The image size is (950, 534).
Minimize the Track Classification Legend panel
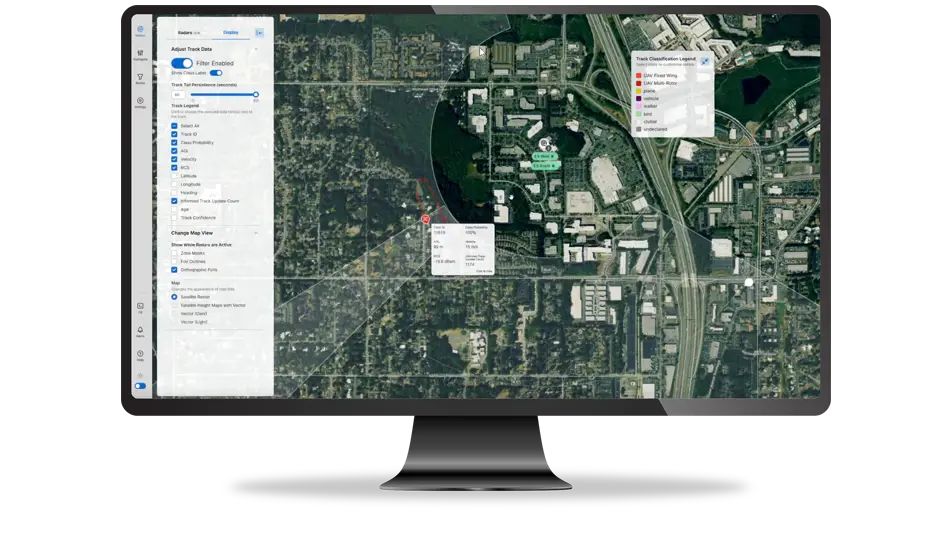pyautogui.click(x=705, y=61)
